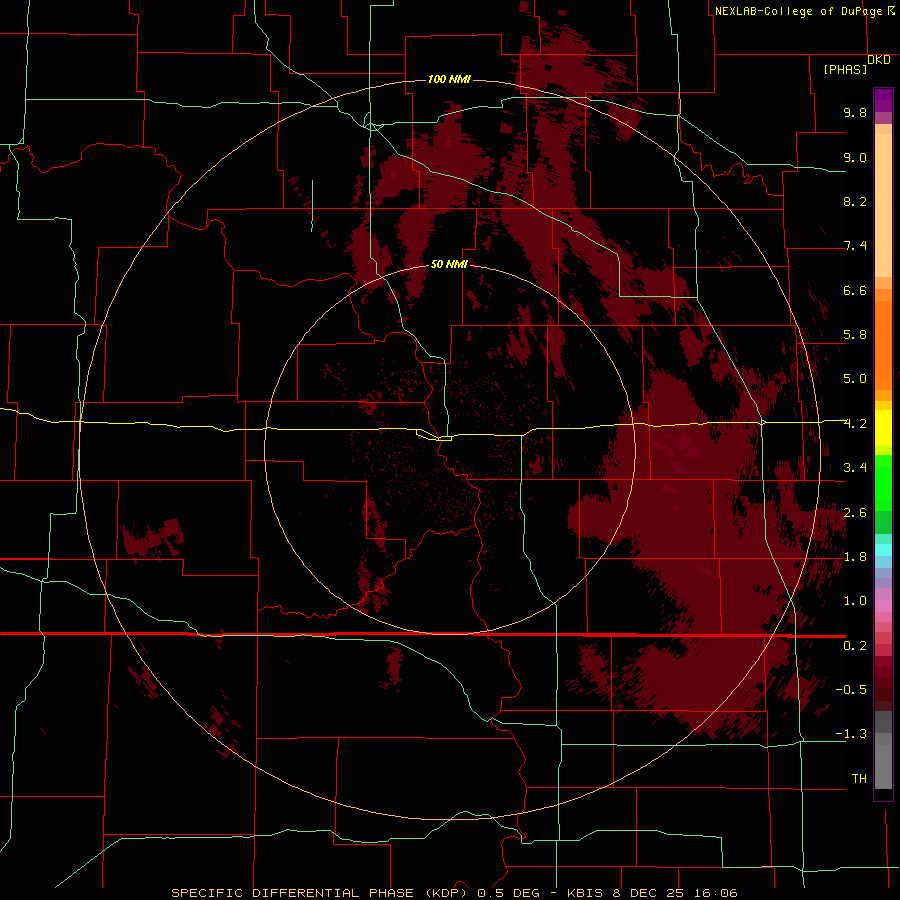
Task: Pick the bright green segment of the color scale
Action: pyautogui.click(x=883, y=483)
